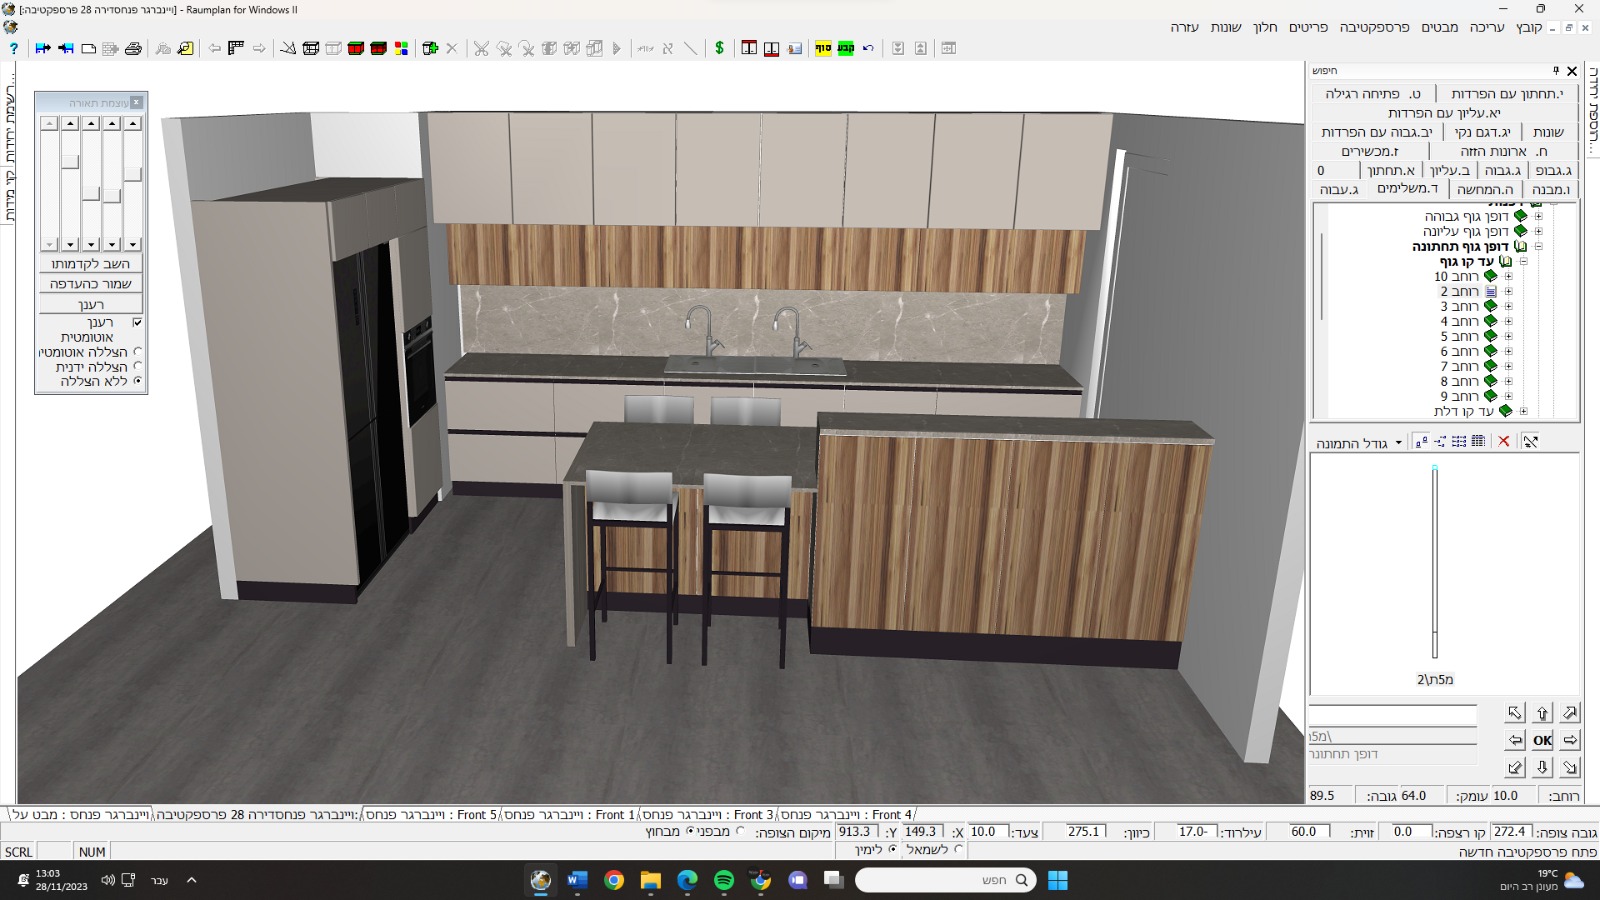Toggle the רענן אוטומטית checkbox
The width and height of the screenshot is (1600, 900).
137,323
